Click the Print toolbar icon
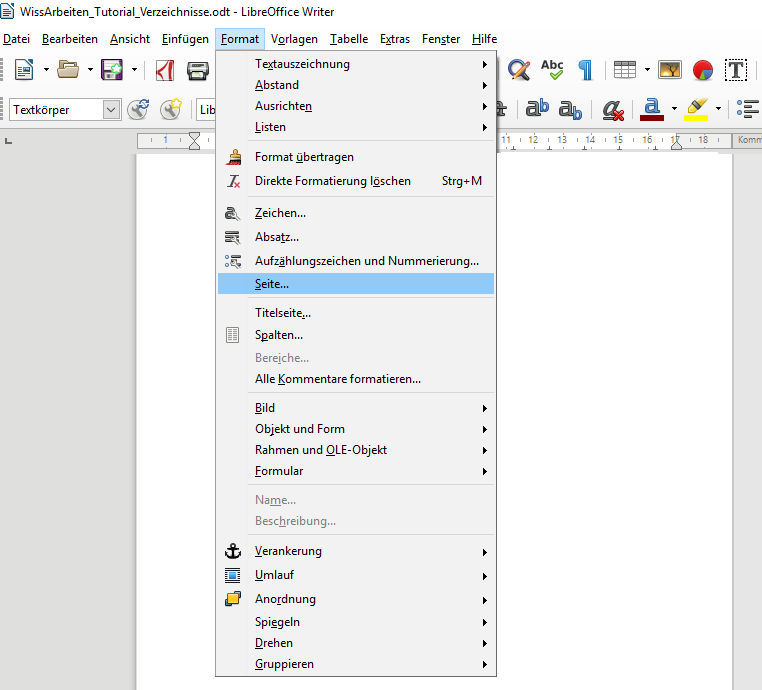This screenshot has width=762, height=690. coord(199,70)
